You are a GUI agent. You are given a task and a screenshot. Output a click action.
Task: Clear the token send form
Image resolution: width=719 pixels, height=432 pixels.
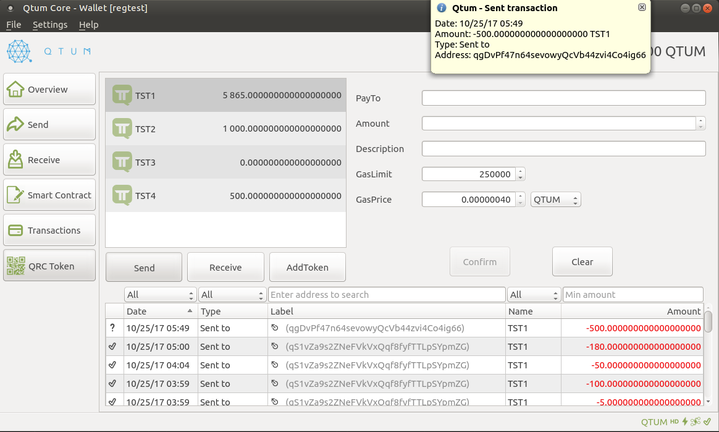[582, 262]
